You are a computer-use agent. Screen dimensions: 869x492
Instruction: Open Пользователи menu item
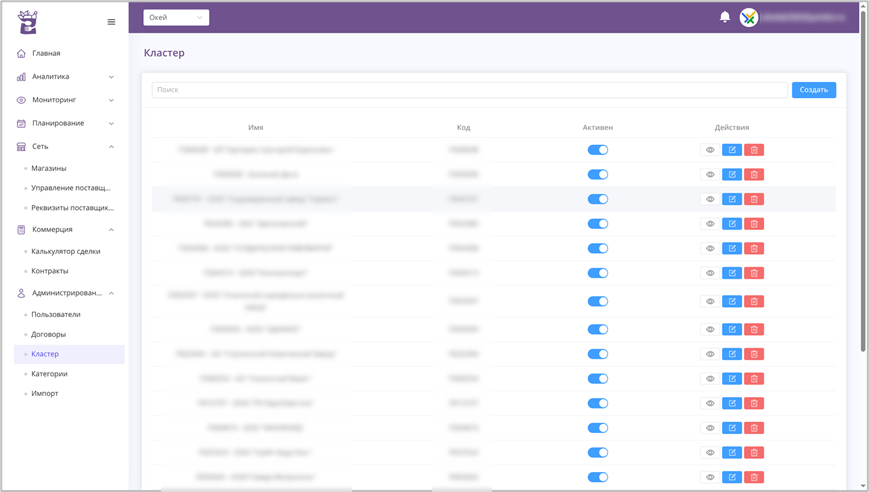click(x=56, y=315)
